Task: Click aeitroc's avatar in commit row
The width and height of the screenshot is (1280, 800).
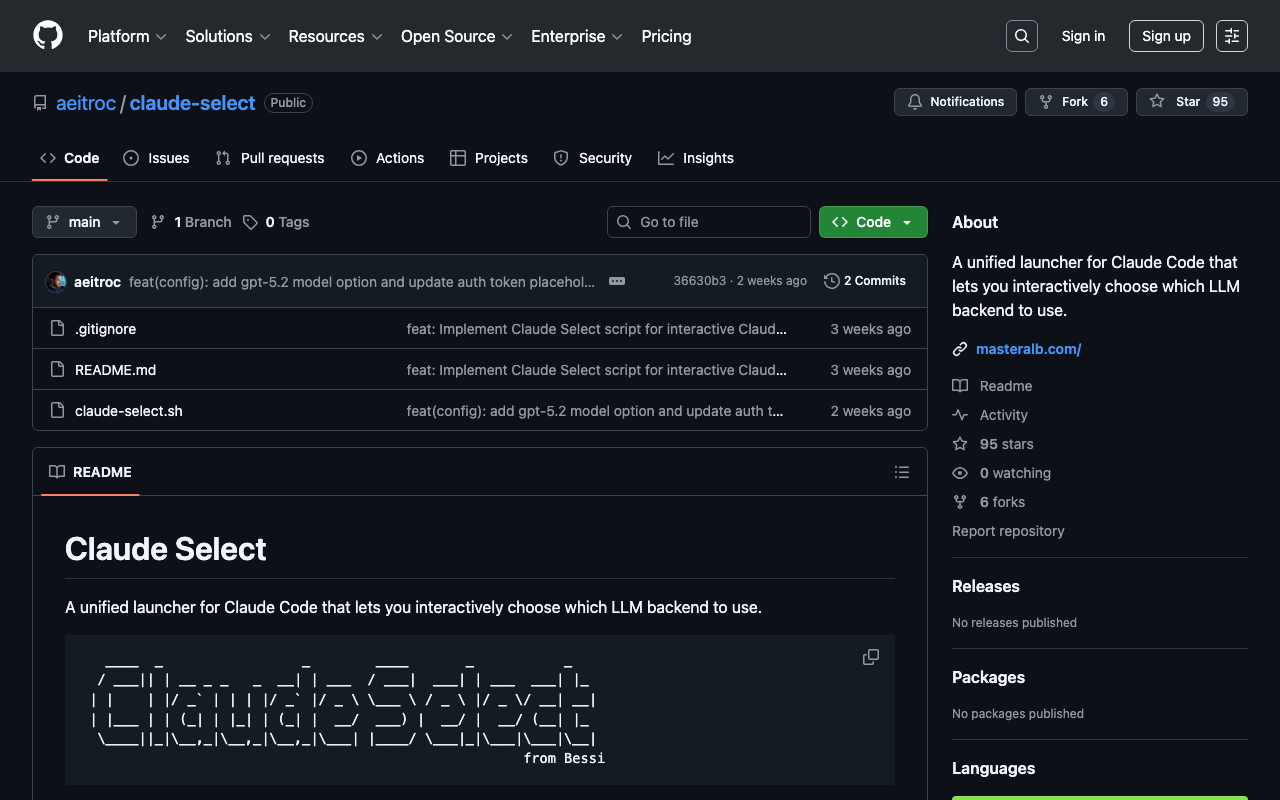Action: click(x=57, y=282)
